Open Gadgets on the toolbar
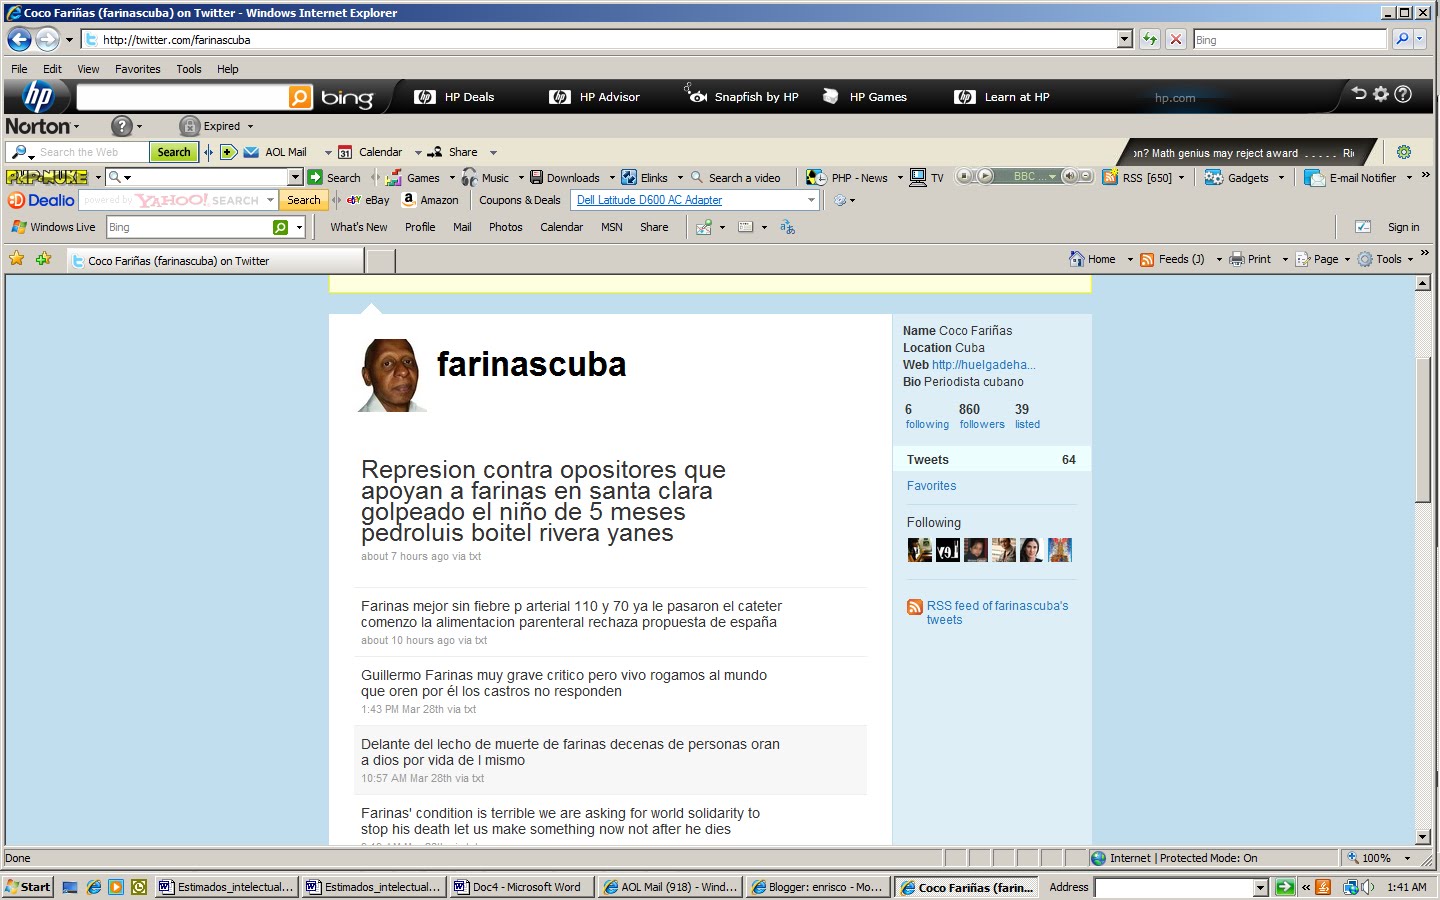Screen dimensions: 1440x900 pos(1237,178)
